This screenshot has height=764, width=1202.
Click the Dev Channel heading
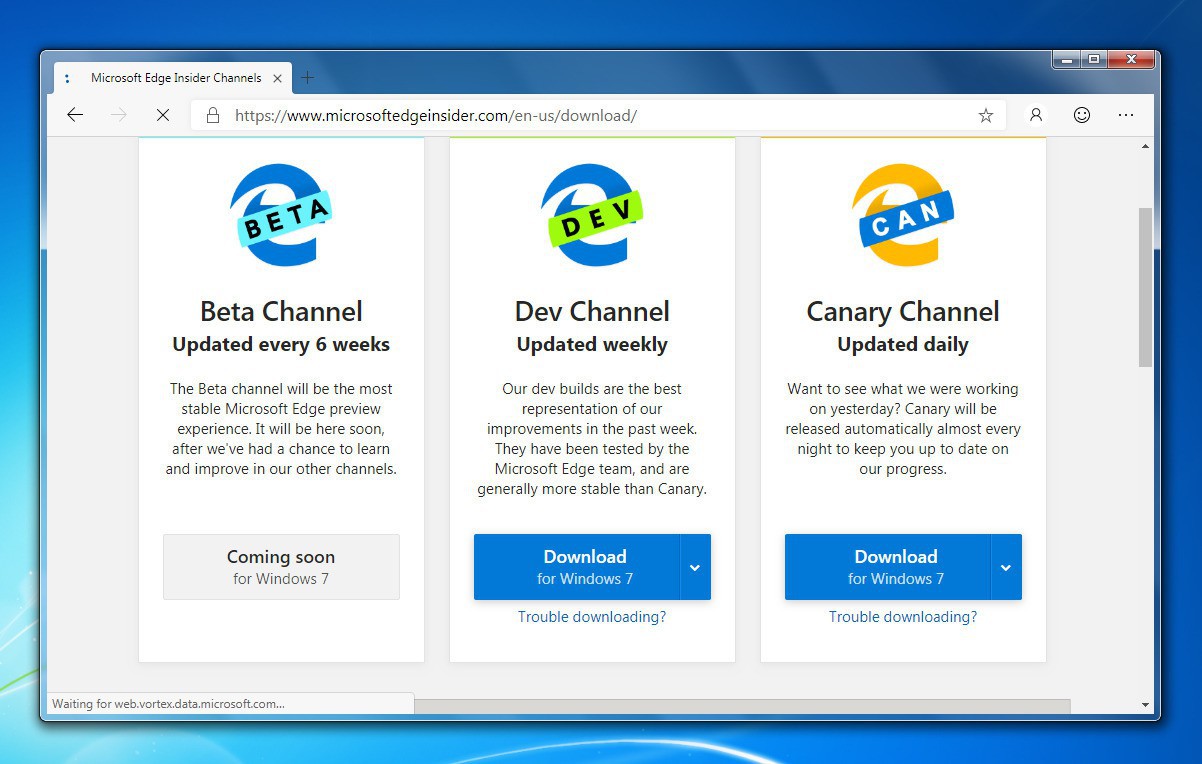click(592, 311)
